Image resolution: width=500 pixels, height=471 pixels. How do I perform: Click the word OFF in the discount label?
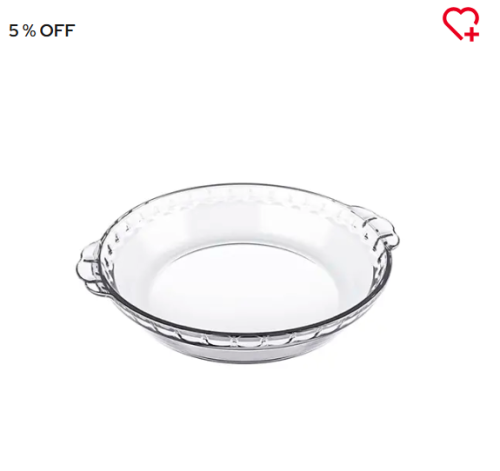57,31
